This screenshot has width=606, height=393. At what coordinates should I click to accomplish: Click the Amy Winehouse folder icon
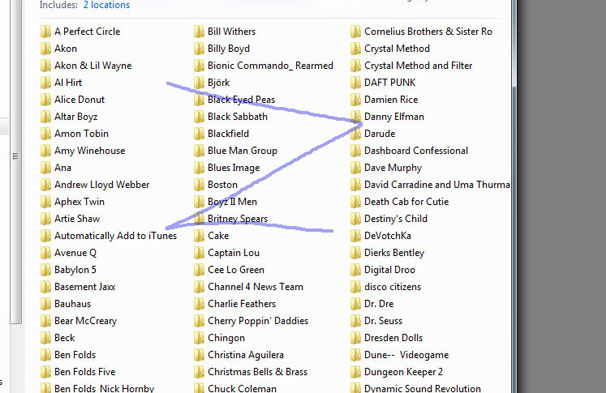pyautogui.click(x=46, y=150)
